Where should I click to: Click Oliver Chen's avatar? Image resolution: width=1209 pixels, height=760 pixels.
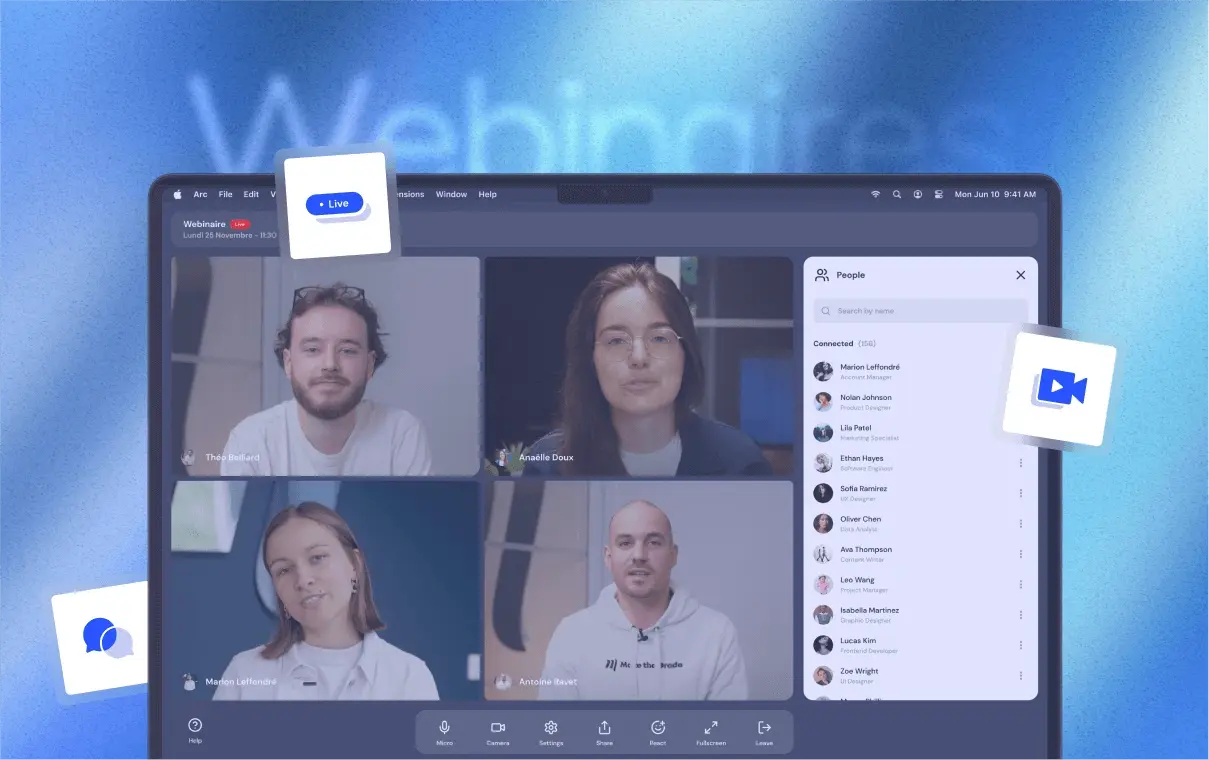(823, 523)
